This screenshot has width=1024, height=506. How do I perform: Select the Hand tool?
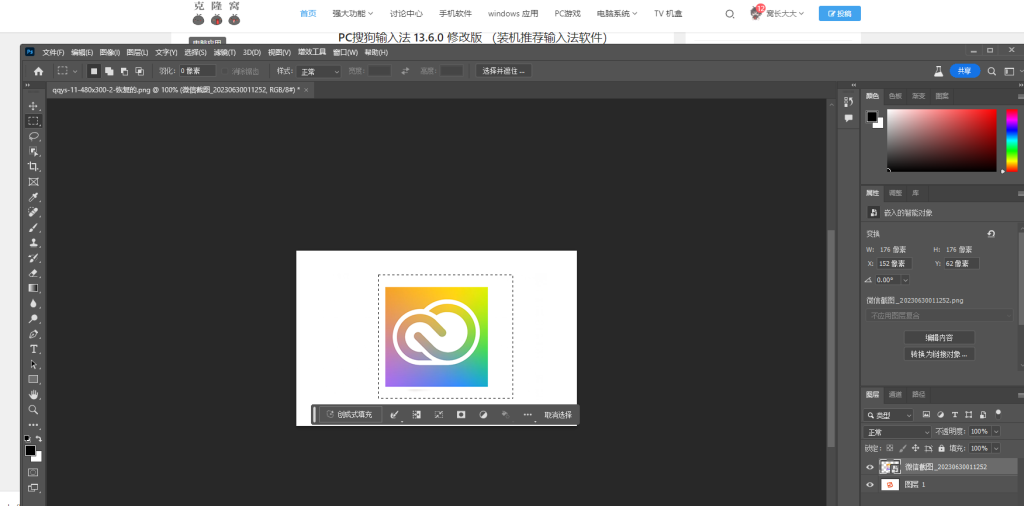(33, 395)
